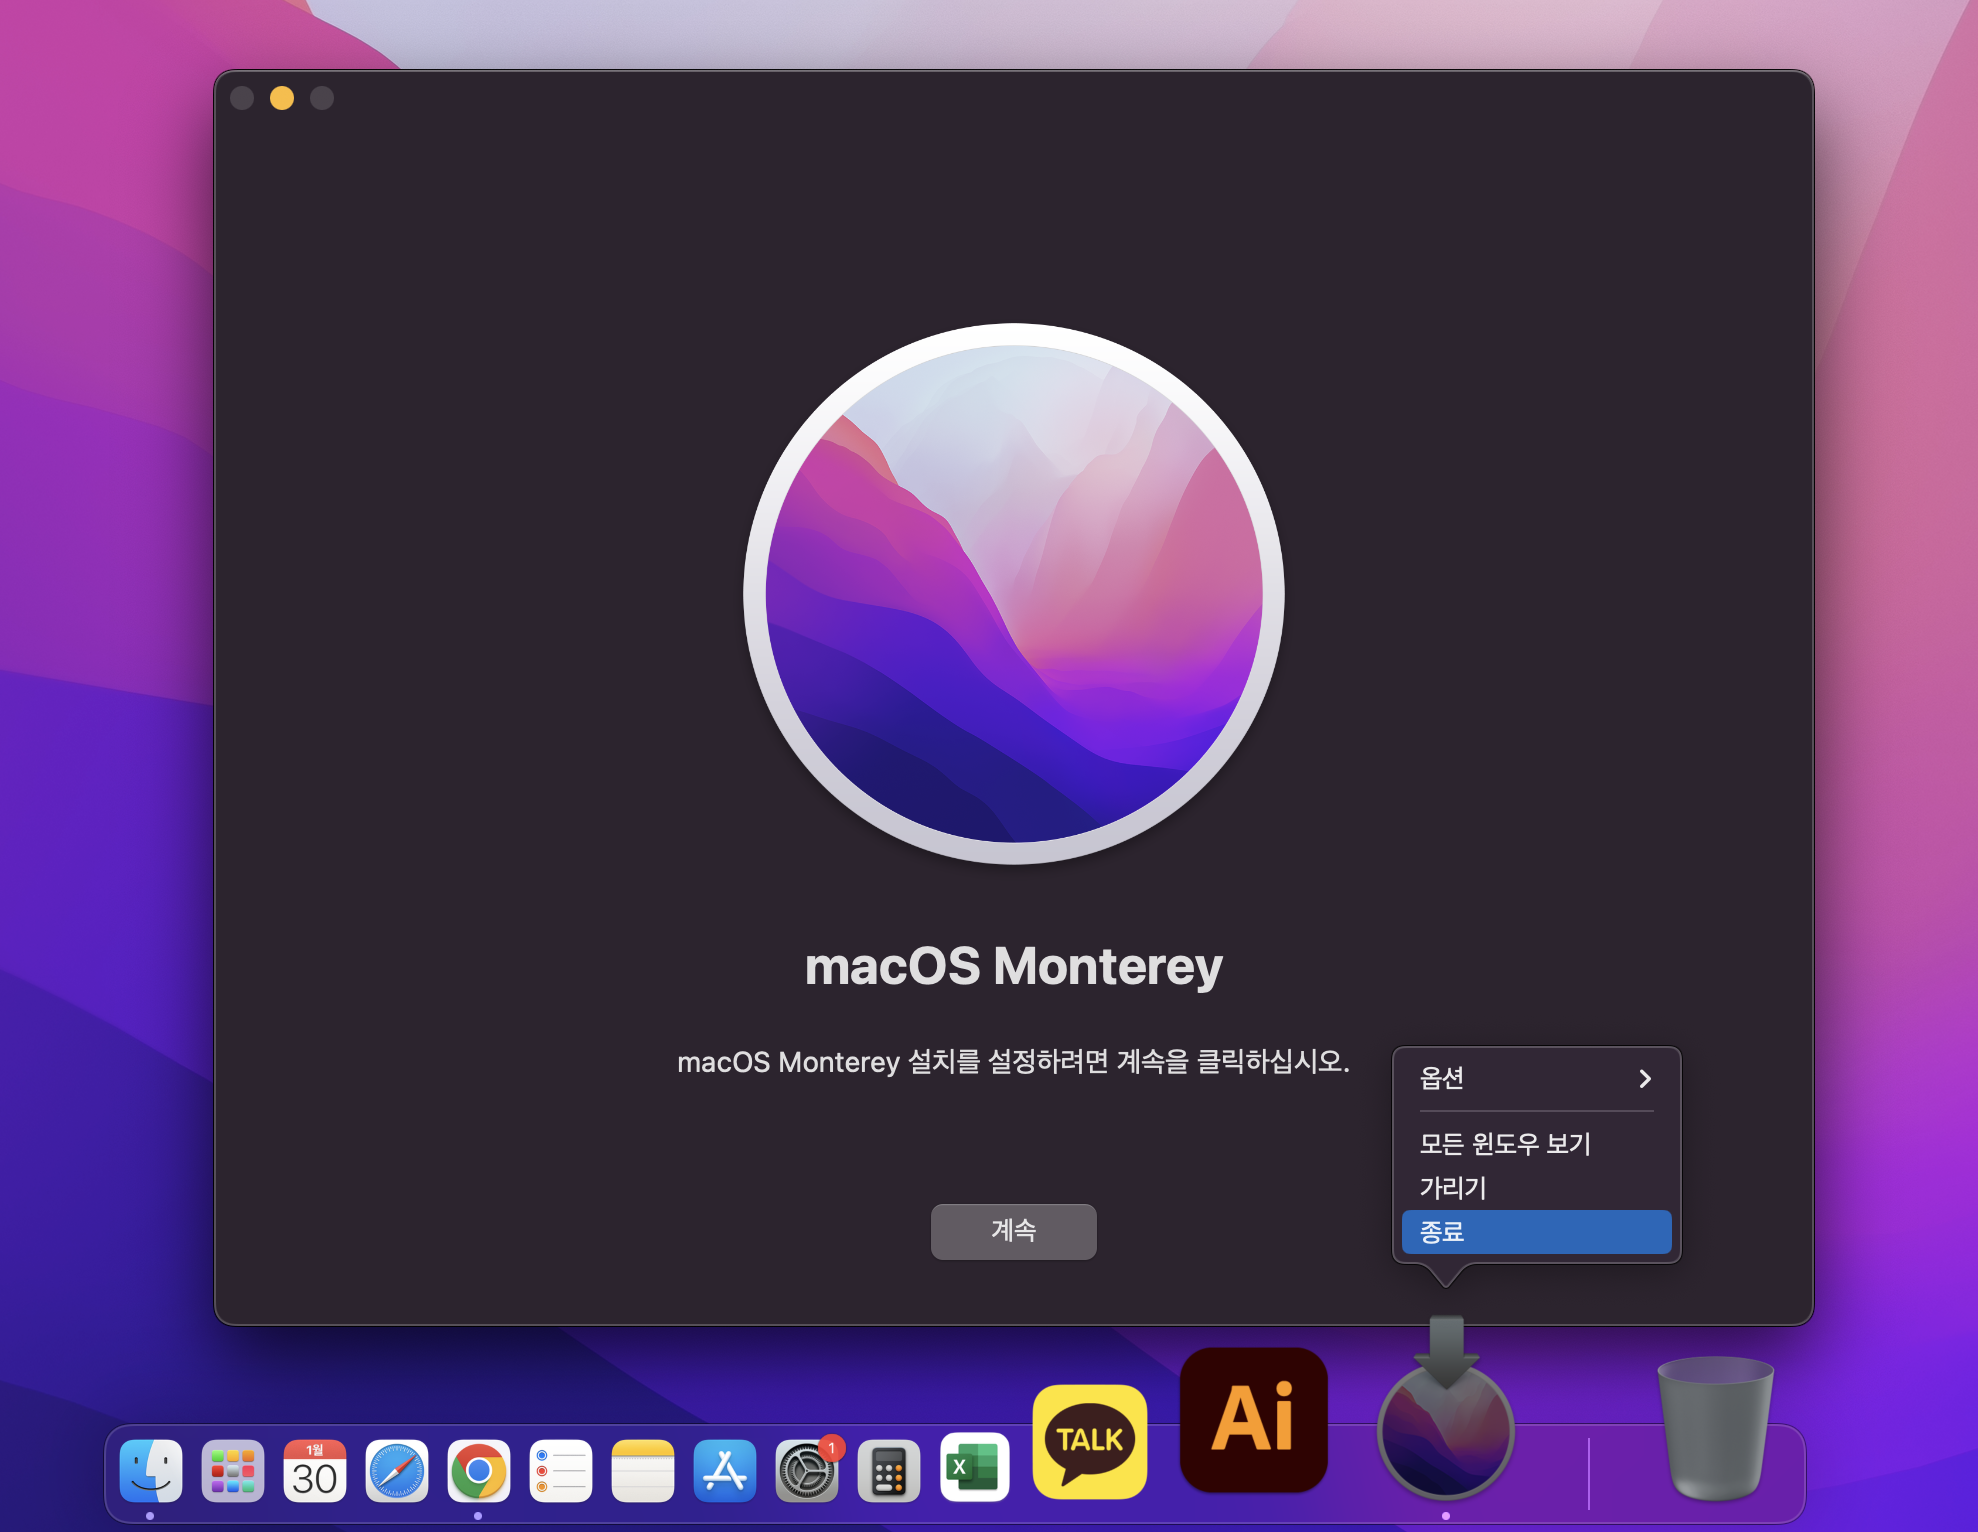Open KakaoTalk from the dock
This screenshot has width=1978, height=1532.
click(x=1090, y=1441)
